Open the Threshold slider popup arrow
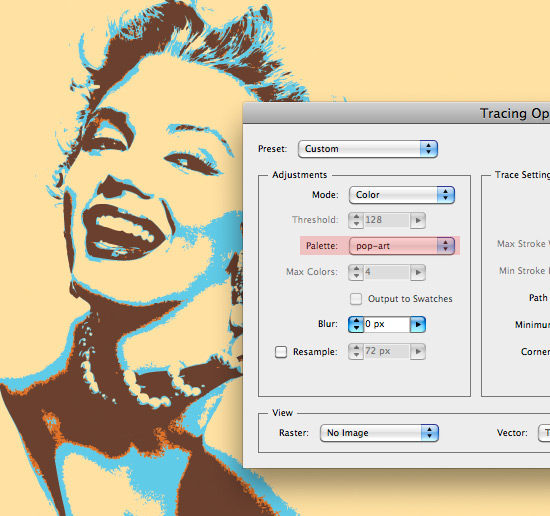This screenshot has width=550, height=516. pyautogui.click(x=418, y=220)
